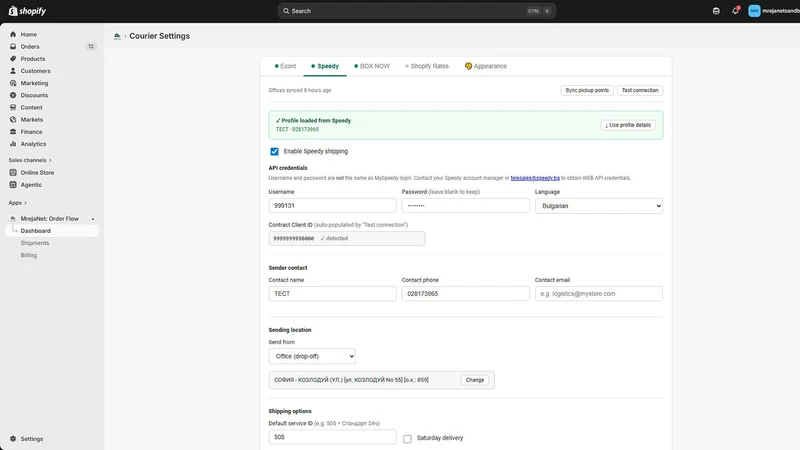
Task: Open Shipments in the app menu
Action: point(35,243)
